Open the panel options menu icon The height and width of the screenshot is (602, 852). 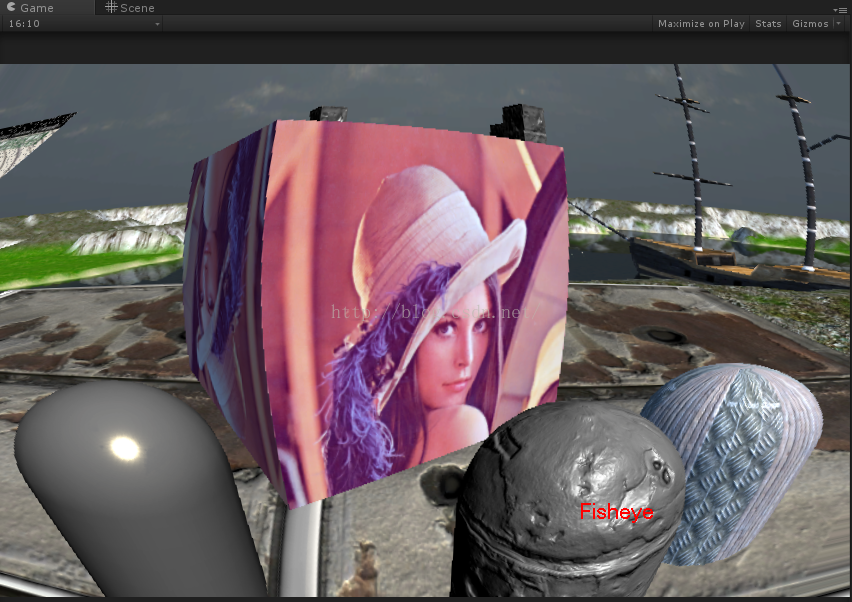point(840,10)
